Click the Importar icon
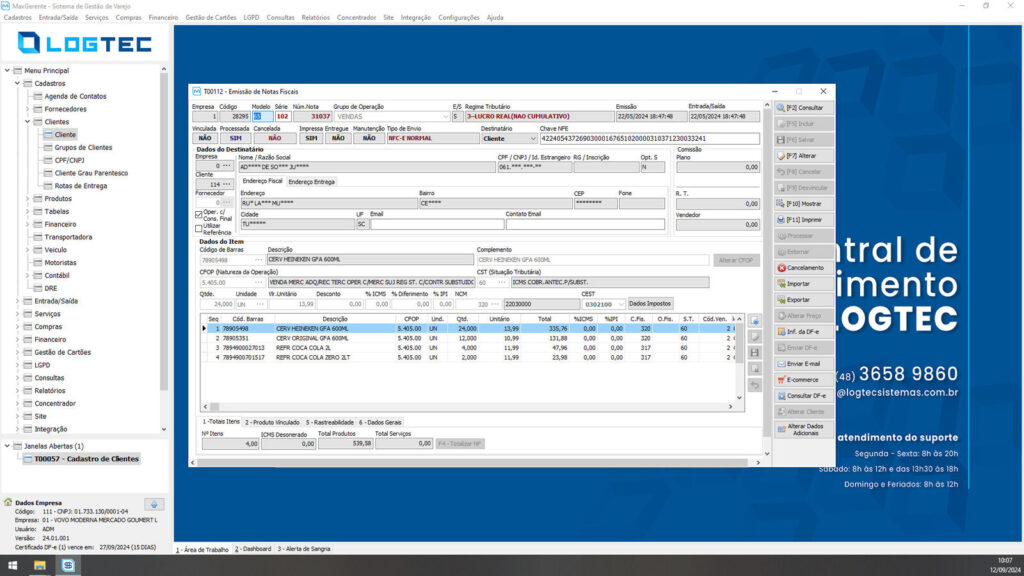Viewport: 1024px width, 576px height. (781, 284)
